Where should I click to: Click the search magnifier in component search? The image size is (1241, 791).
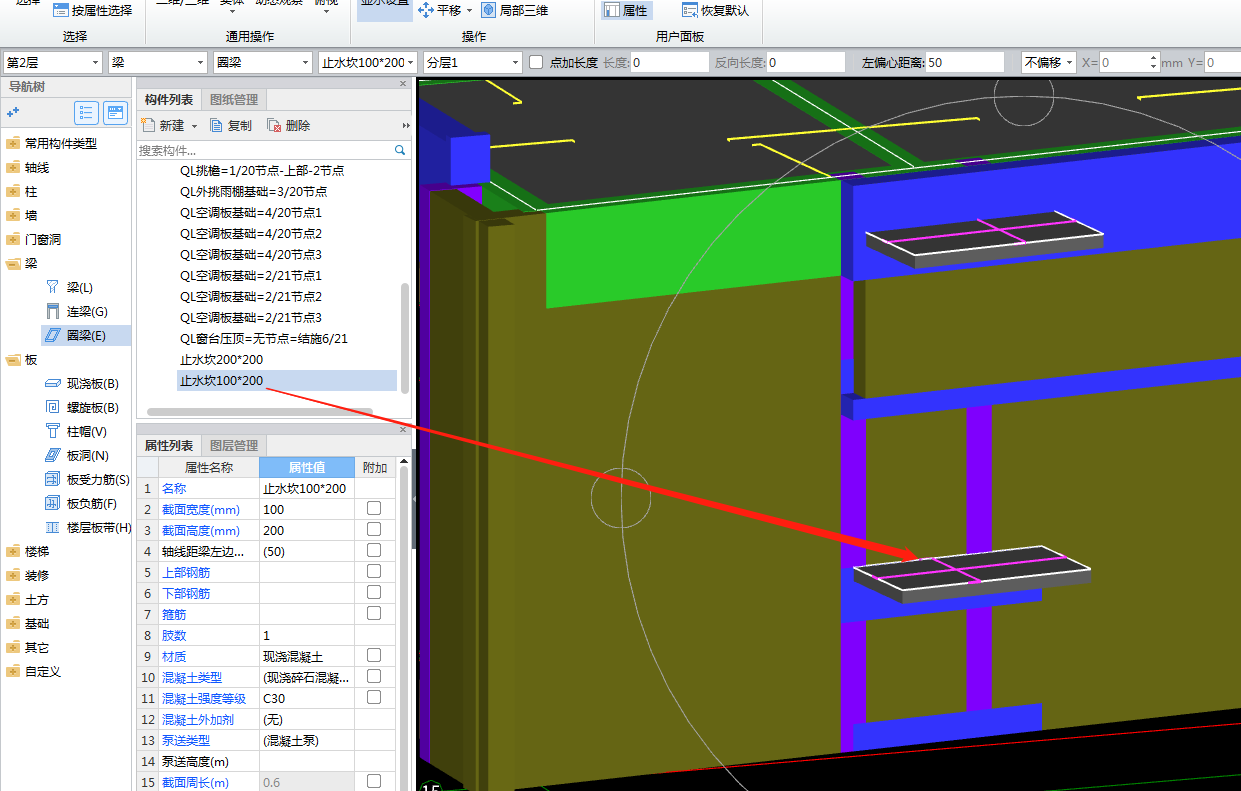pos(400,150)
